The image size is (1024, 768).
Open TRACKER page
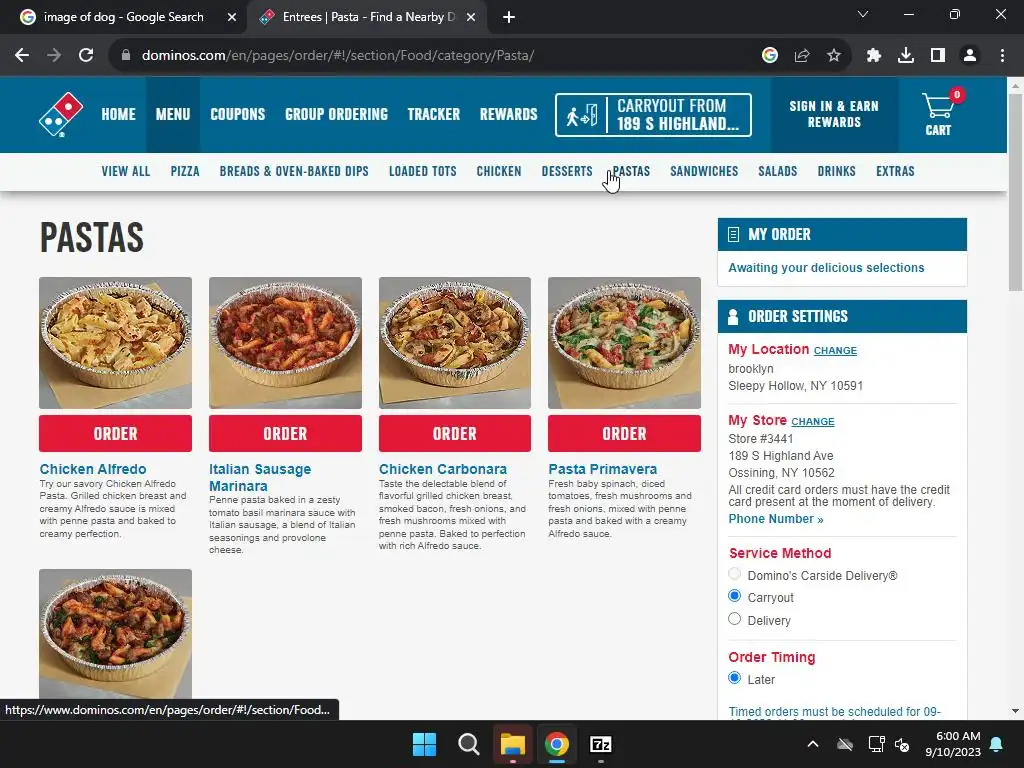[x=434, y=114]
